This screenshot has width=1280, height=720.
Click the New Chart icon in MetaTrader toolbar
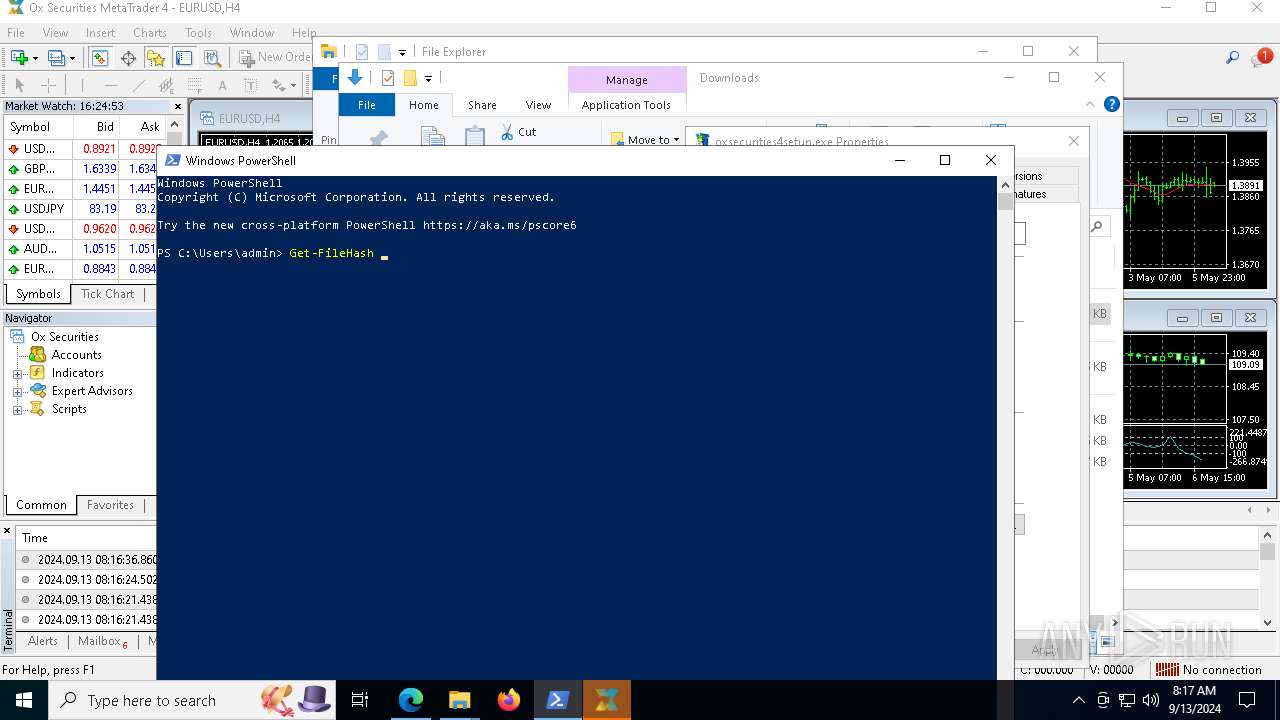point(19,58)
